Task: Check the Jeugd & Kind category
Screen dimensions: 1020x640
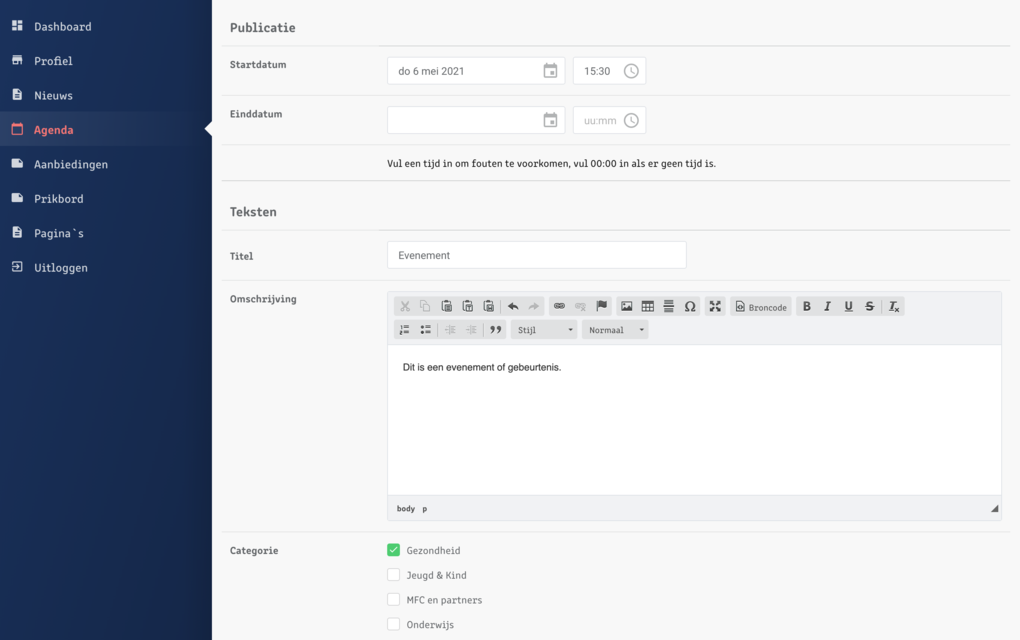Action: tap(394, 575)
